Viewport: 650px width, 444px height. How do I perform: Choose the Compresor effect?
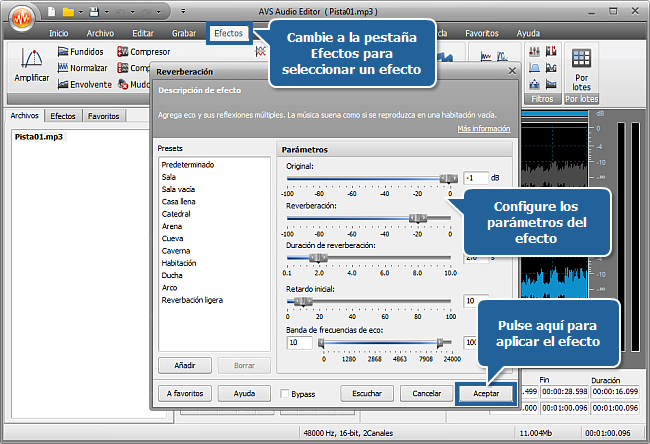[142, 51]
